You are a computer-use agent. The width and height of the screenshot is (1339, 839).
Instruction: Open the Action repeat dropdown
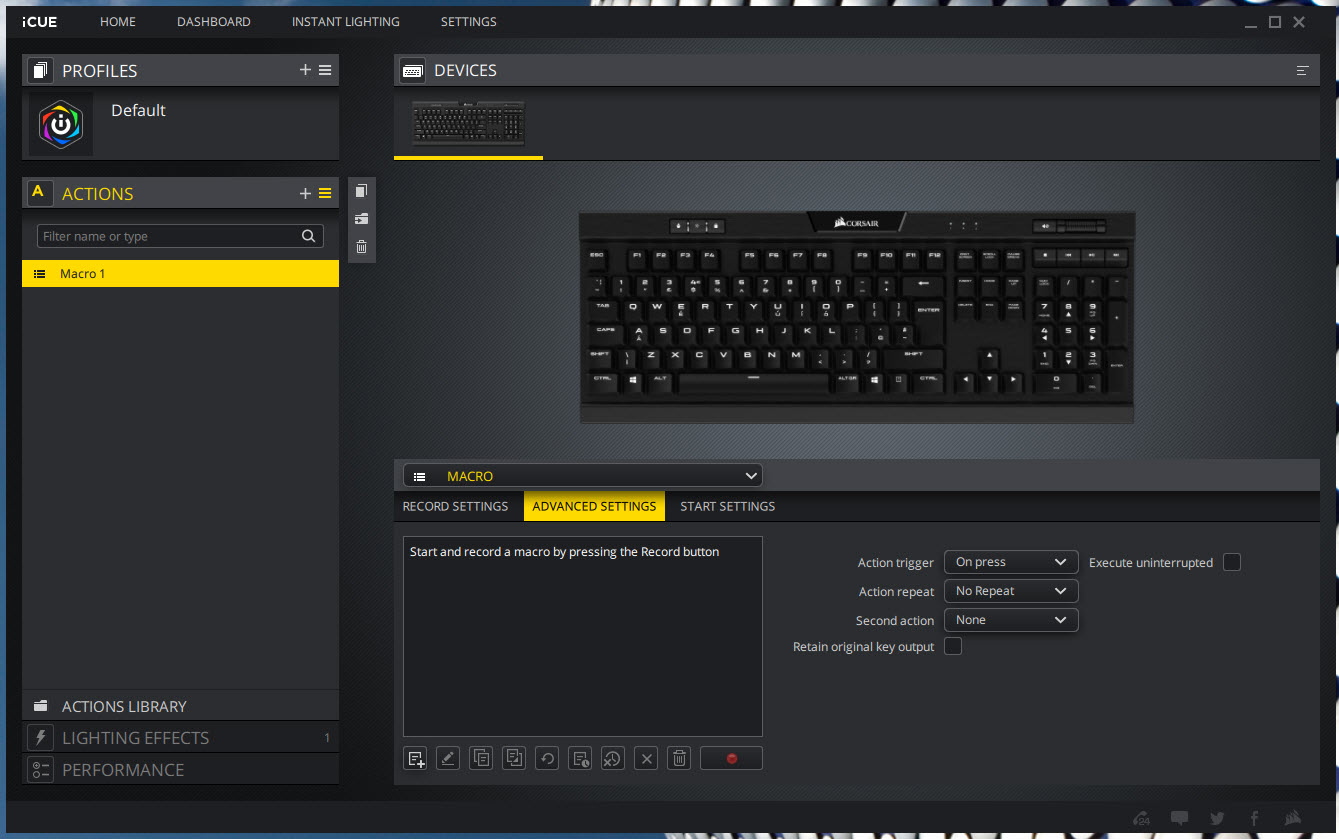(x=1011, y=591)
